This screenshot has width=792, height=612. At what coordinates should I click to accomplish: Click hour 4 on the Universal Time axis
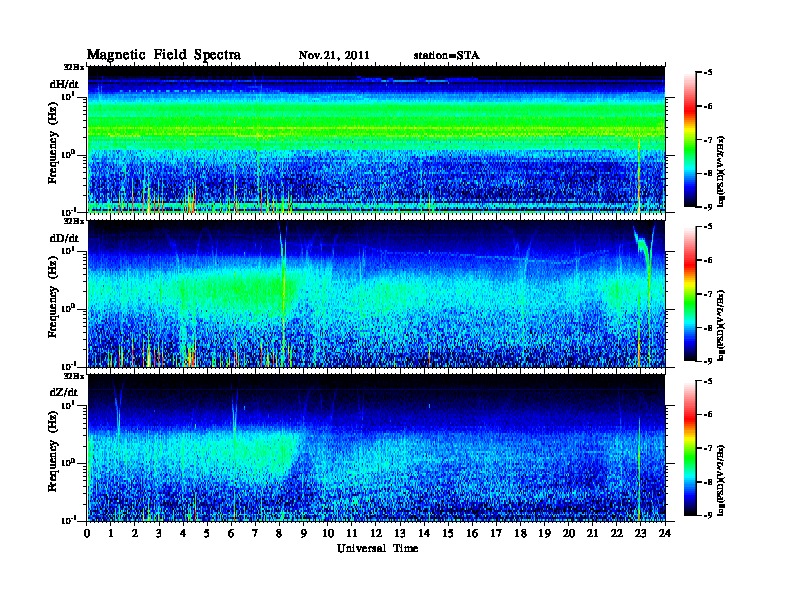click(183, 534)
